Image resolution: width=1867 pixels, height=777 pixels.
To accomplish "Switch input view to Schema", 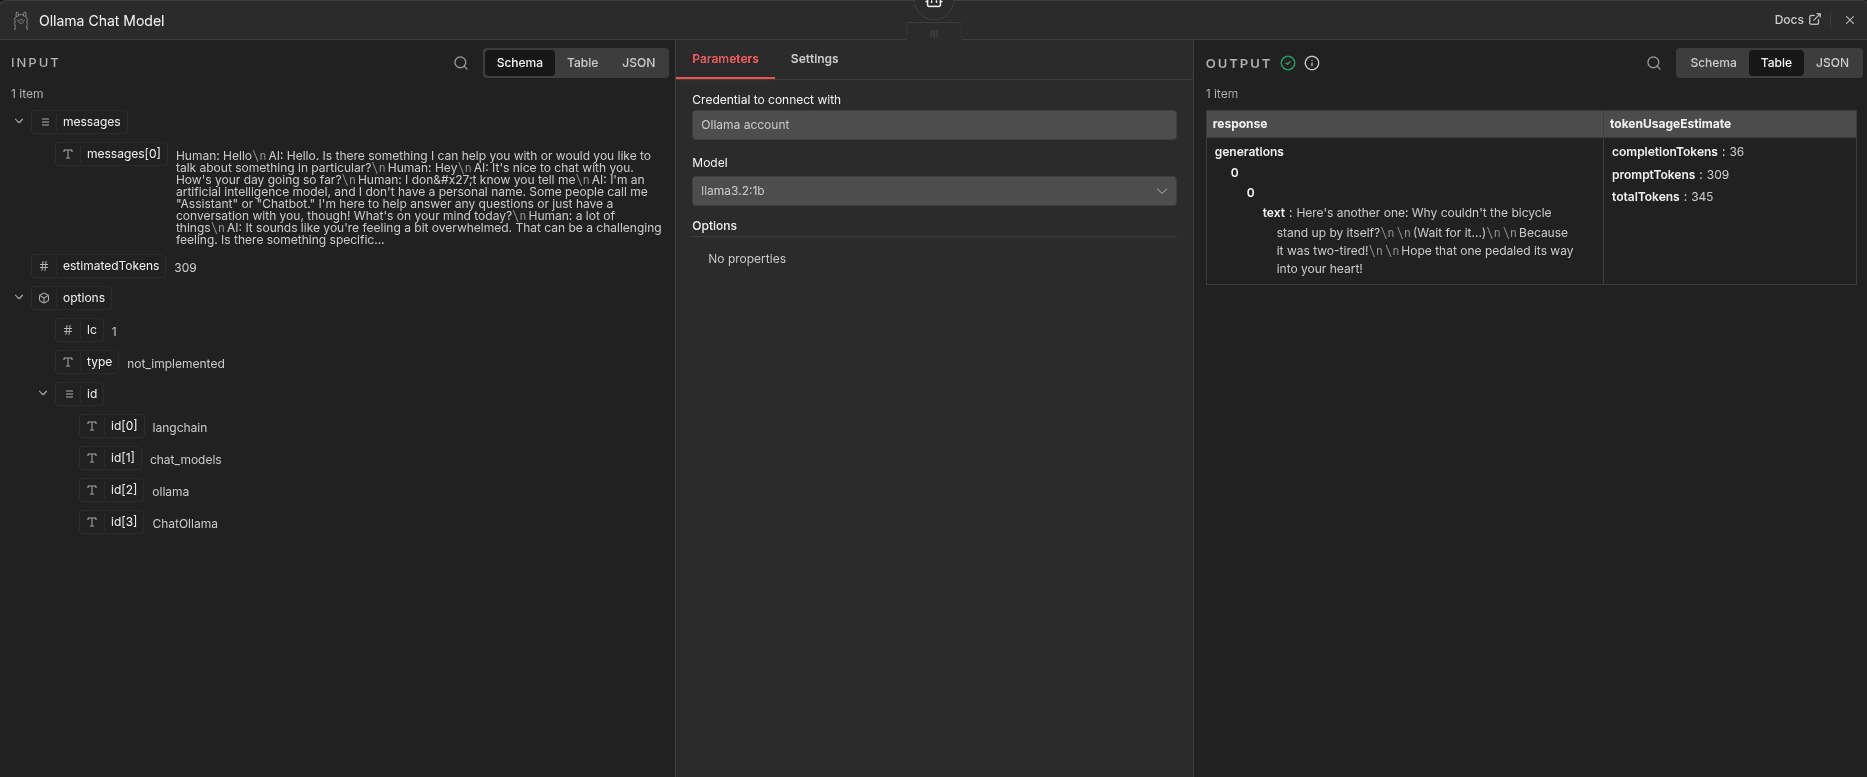I will 520,63.
